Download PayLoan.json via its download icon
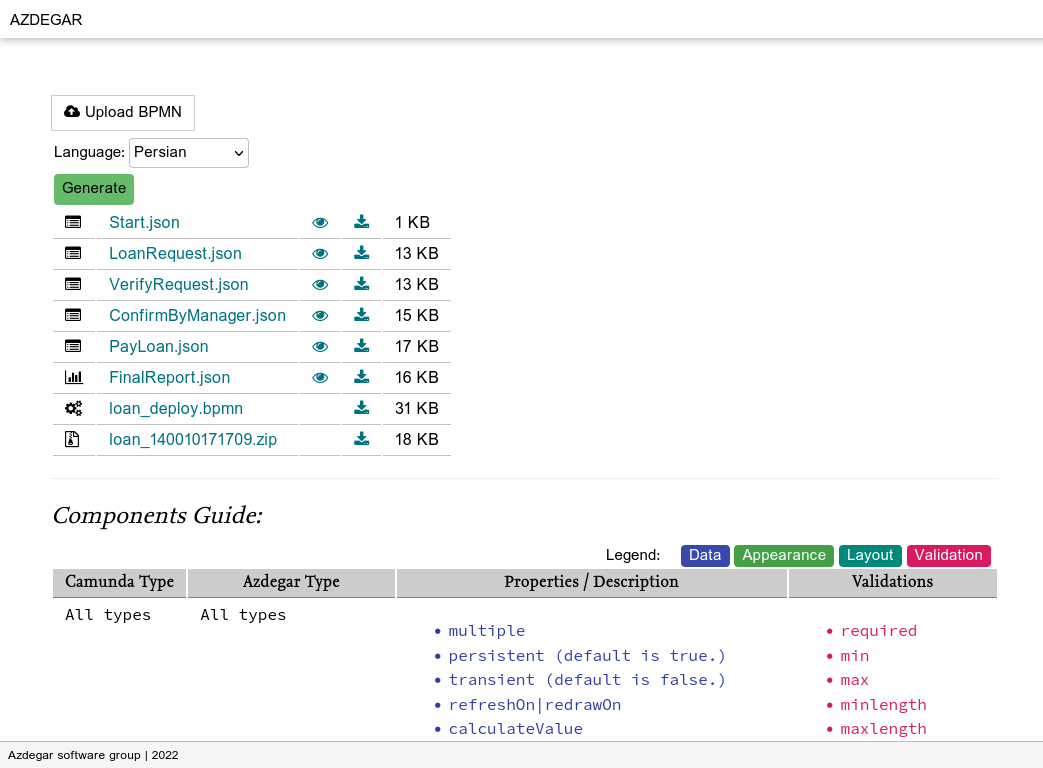 [x=361, y=346]
